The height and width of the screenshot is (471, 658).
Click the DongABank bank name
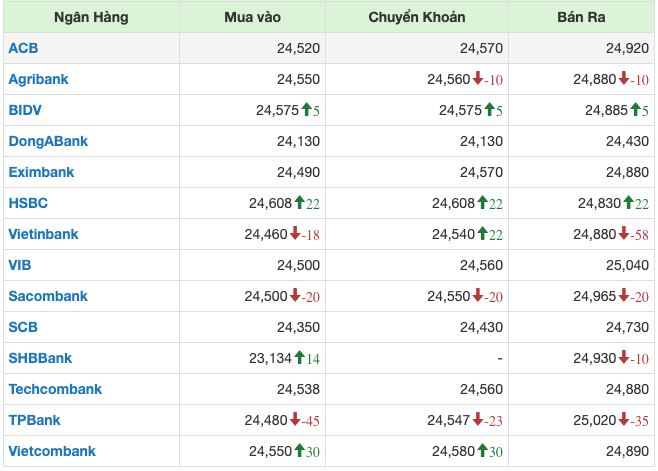48,141
